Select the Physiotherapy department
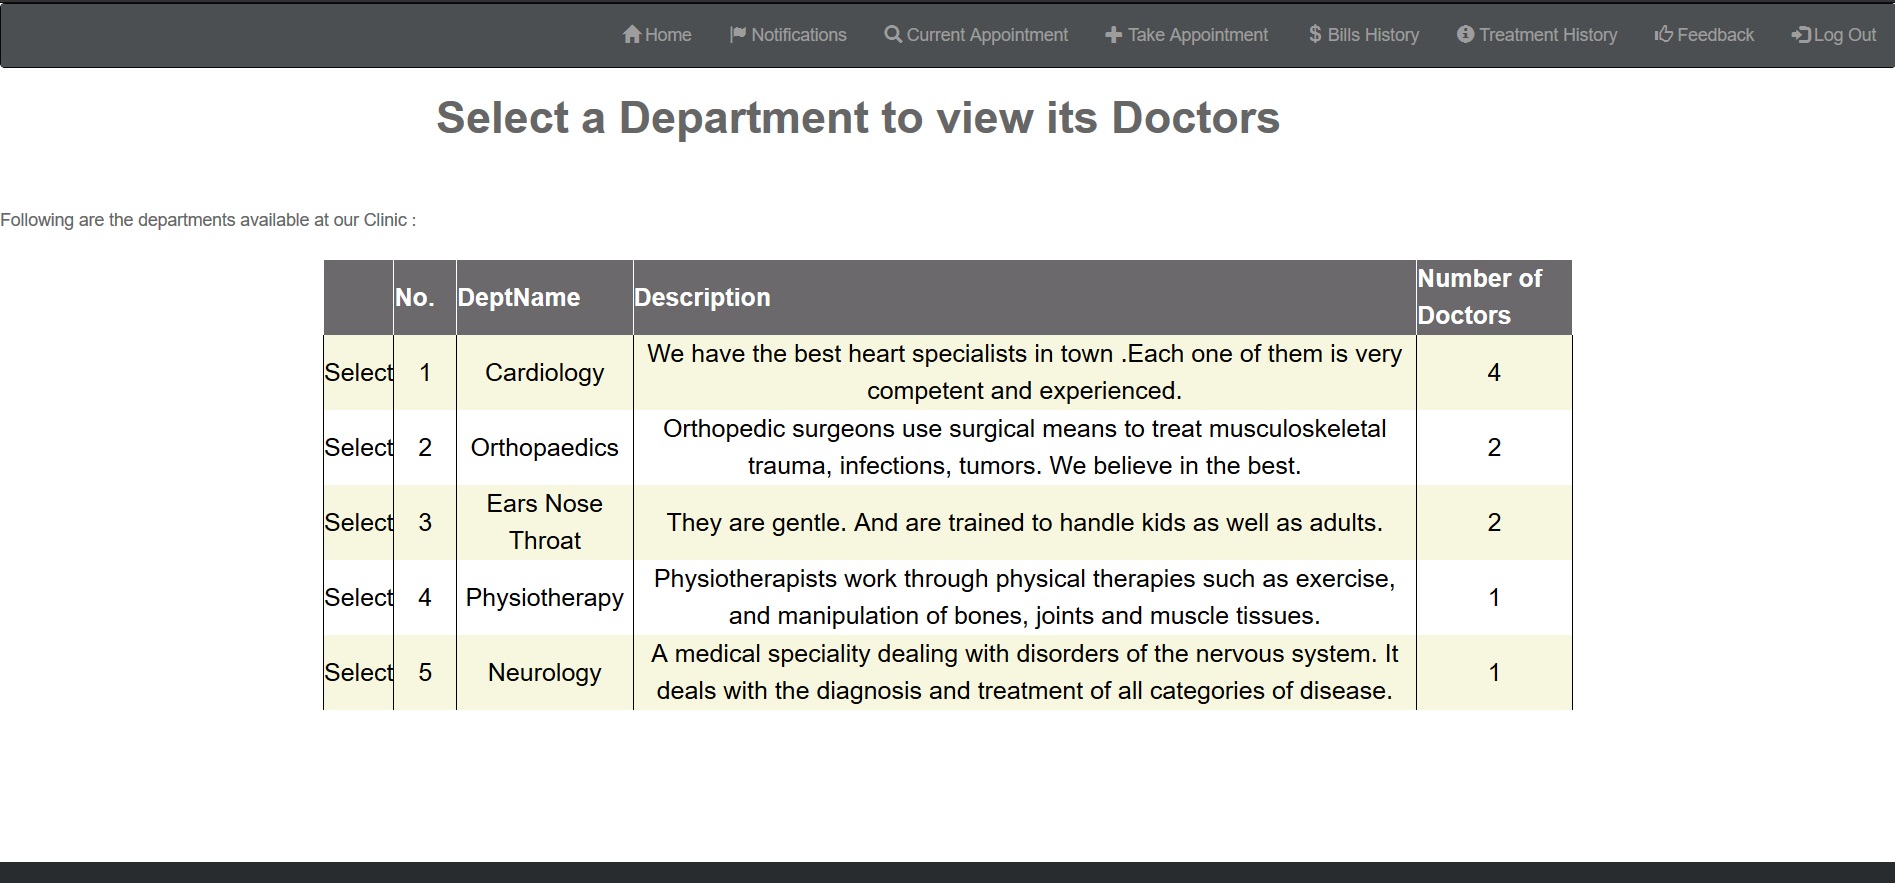 tap(358, 598)
